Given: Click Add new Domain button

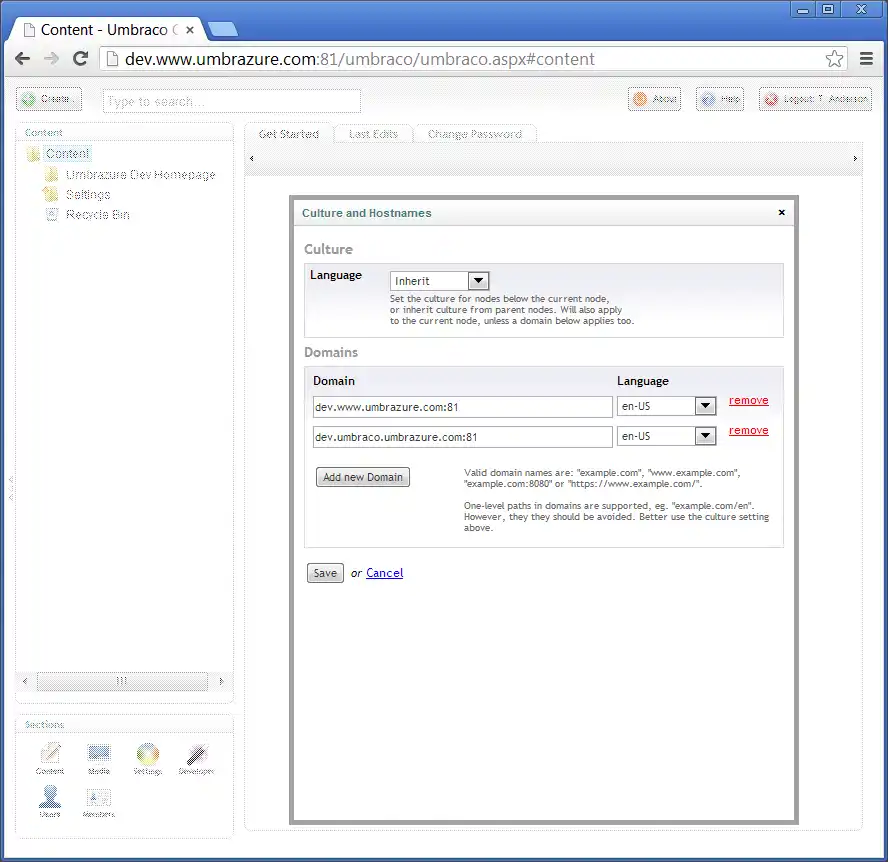Looking at the screenshot, I should 362,477.
